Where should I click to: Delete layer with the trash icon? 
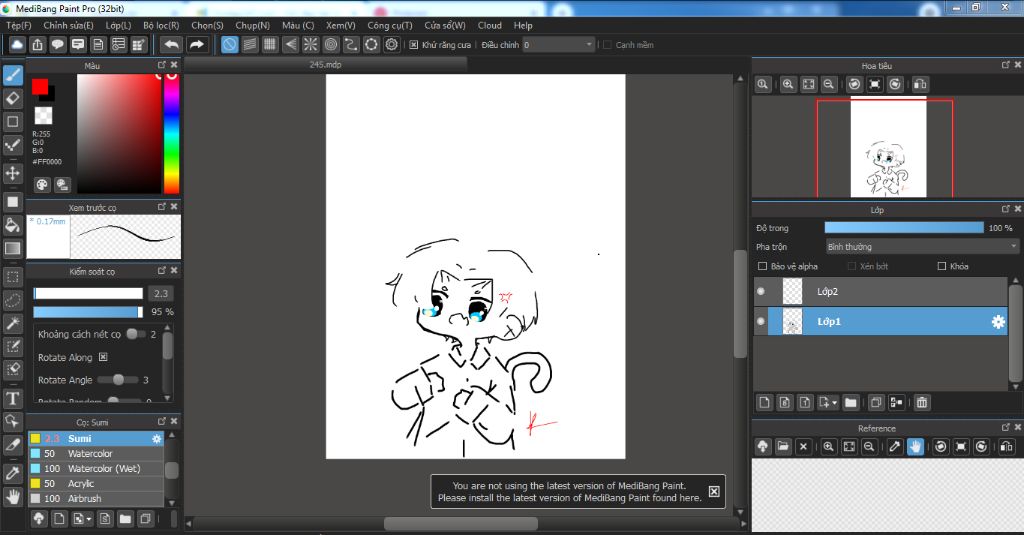921,402
